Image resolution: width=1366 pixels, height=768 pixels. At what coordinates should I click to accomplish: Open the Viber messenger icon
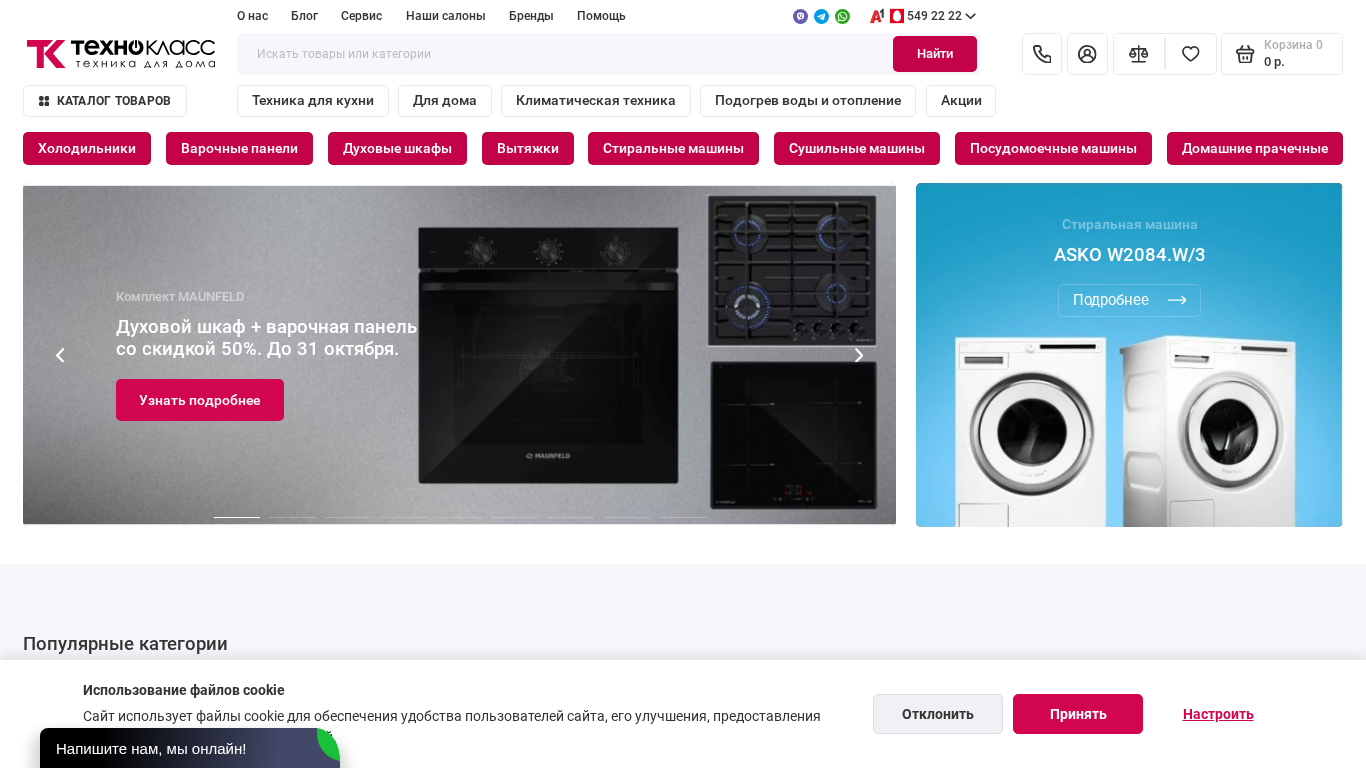click(x=800, y=16)
